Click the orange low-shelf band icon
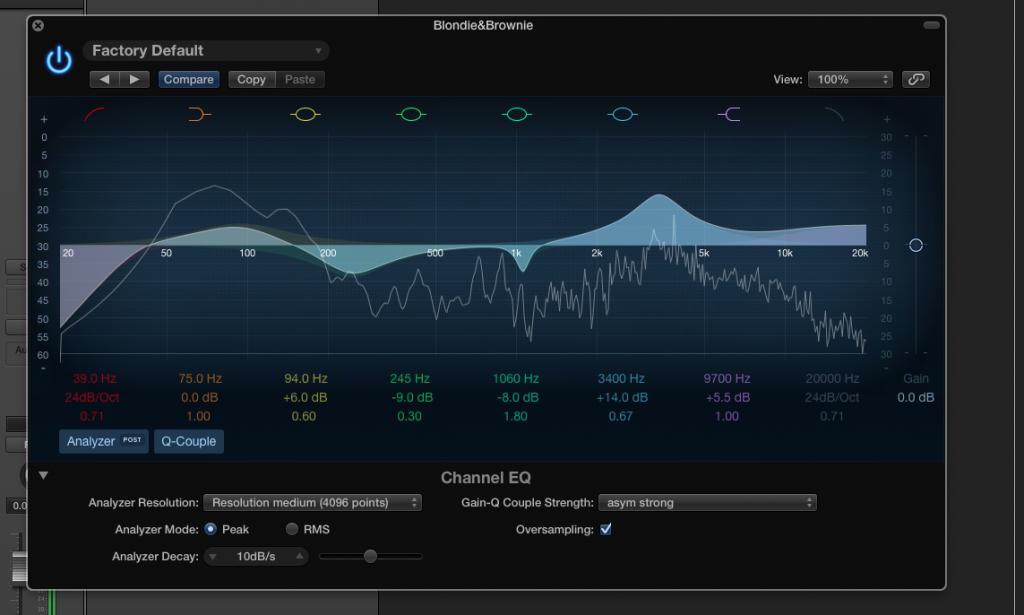 pos(200,115)
